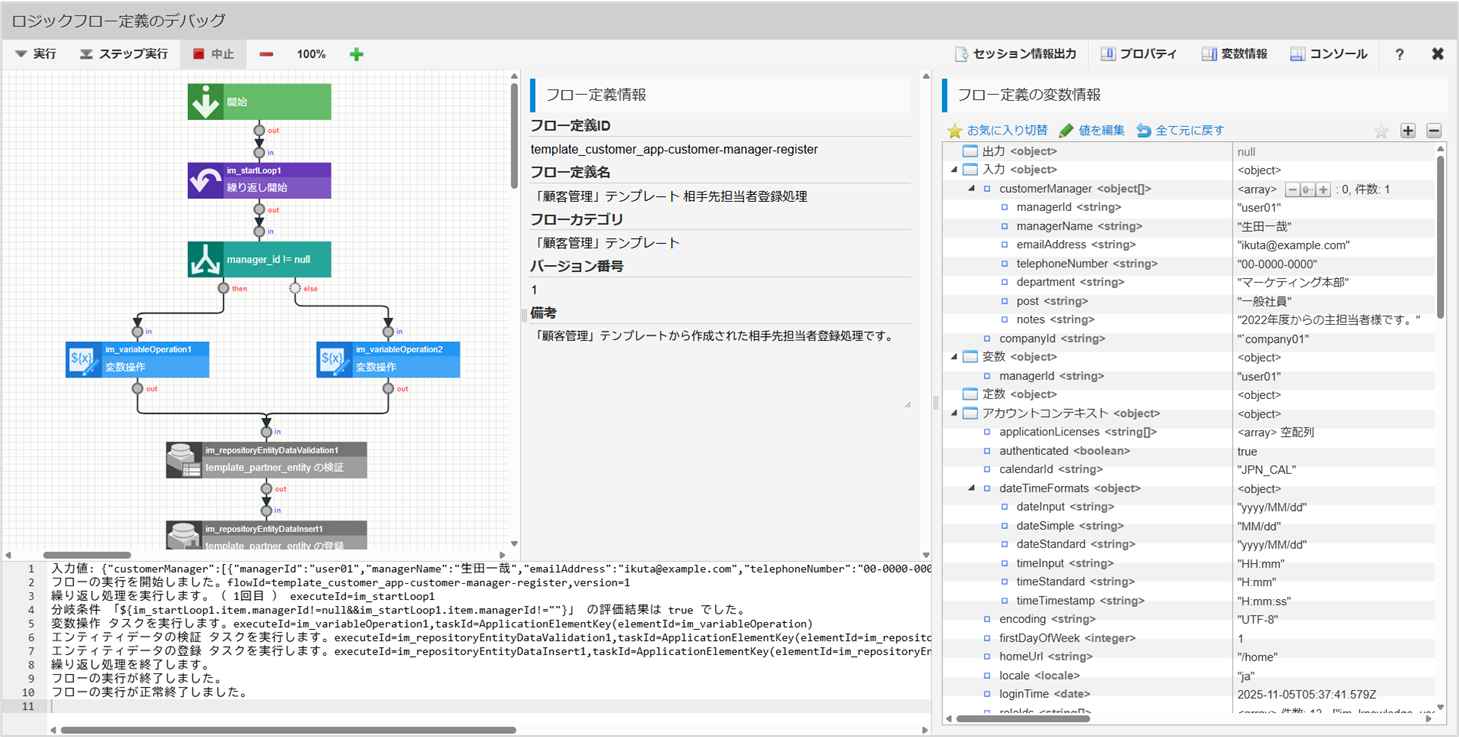Image resolution: width=1459 pixels, height=737 pixels.
Task: Click the collapse-all minus icon in variables panel
Action: [x=1433, y=131]
